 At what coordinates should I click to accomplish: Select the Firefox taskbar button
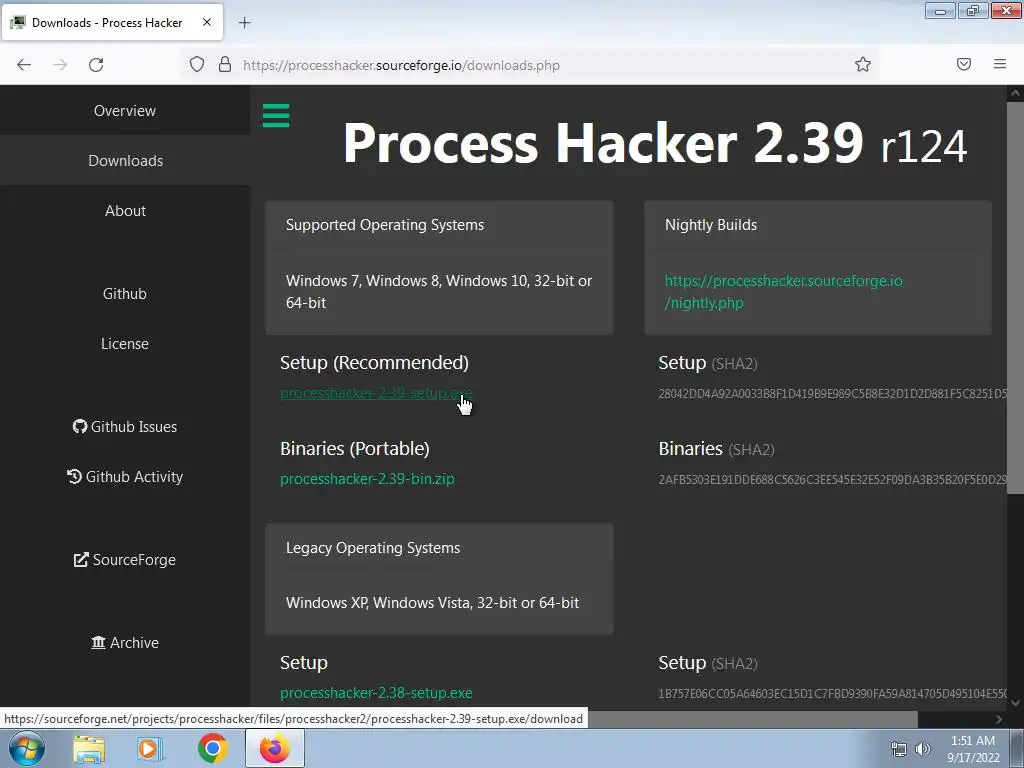click(x=274, y=748)
